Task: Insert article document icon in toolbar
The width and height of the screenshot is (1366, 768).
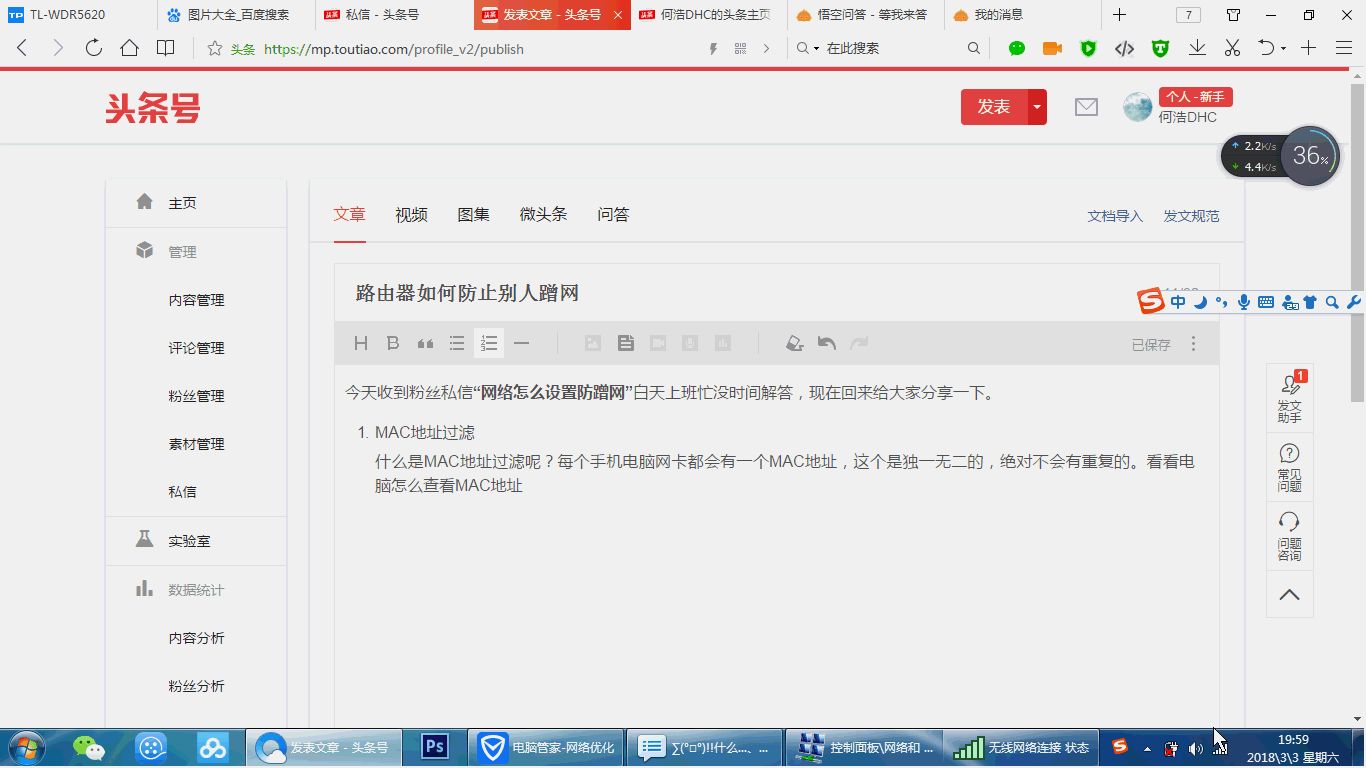Action: 626,343
